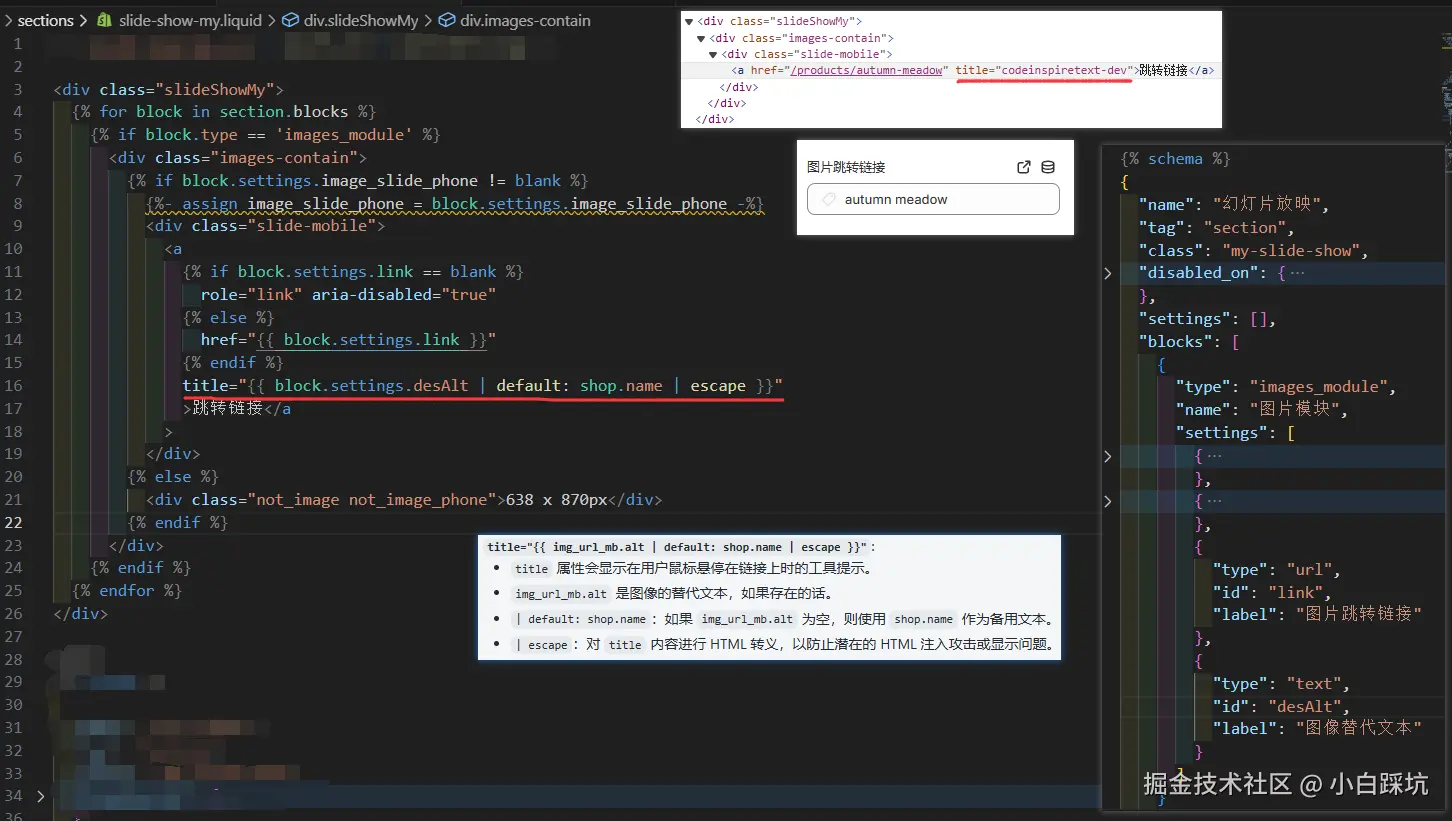Click the "blocks": [ schema line
The width and height of the screenshot is (1452, 821).
1189,341
